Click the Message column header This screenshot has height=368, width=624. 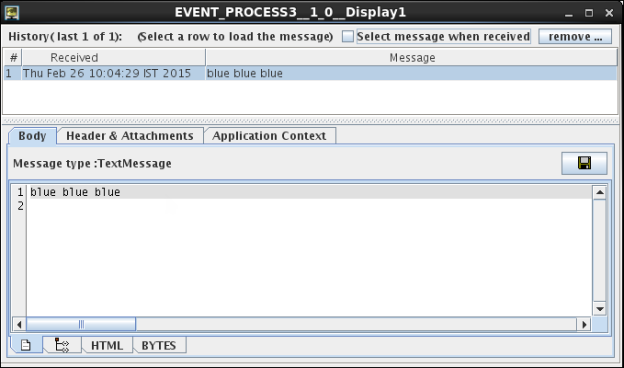click(x=411, y=58)
